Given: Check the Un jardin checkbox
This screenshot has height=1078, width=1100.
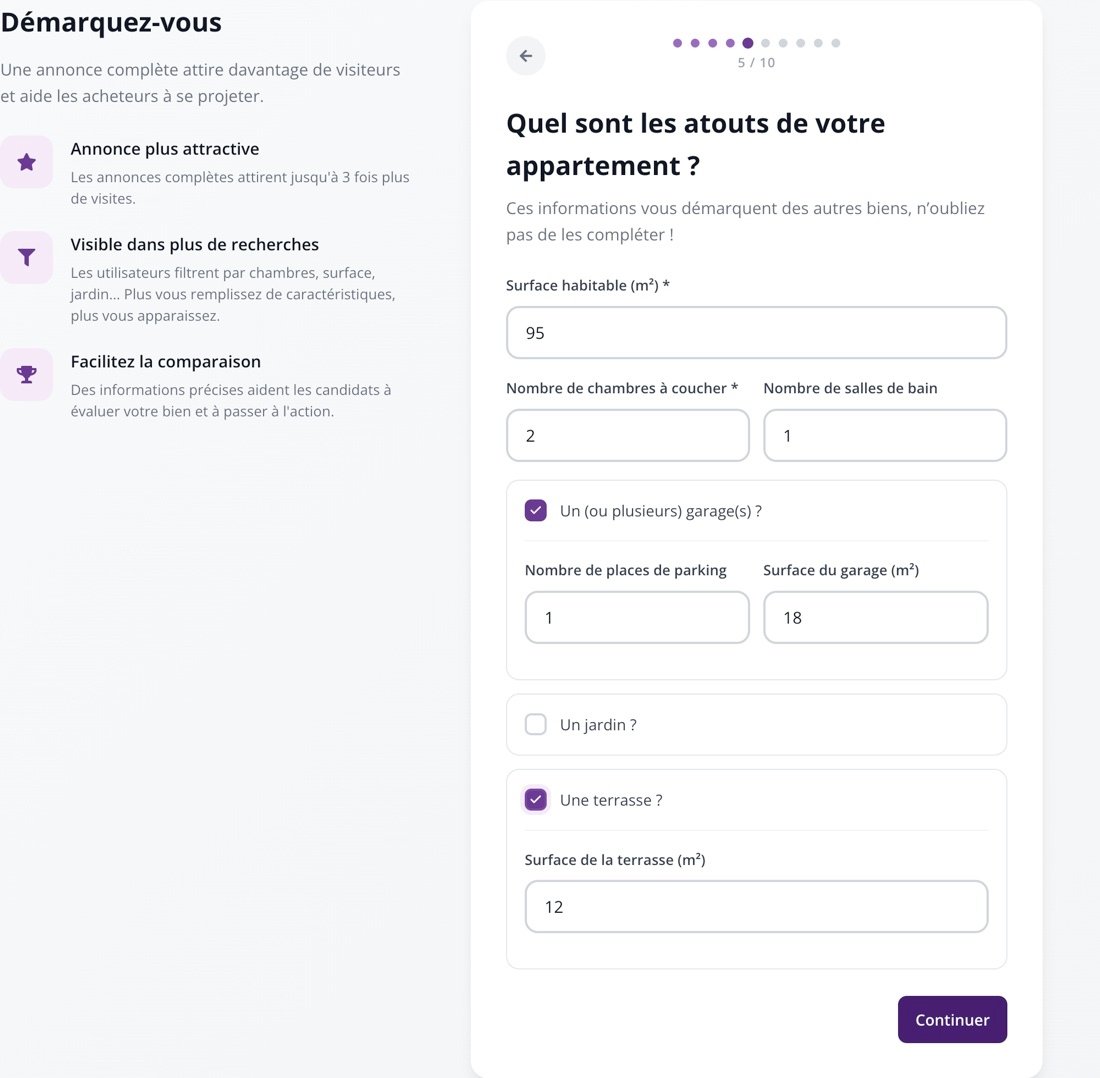Looking at the screenshot, I should [536, 725].
